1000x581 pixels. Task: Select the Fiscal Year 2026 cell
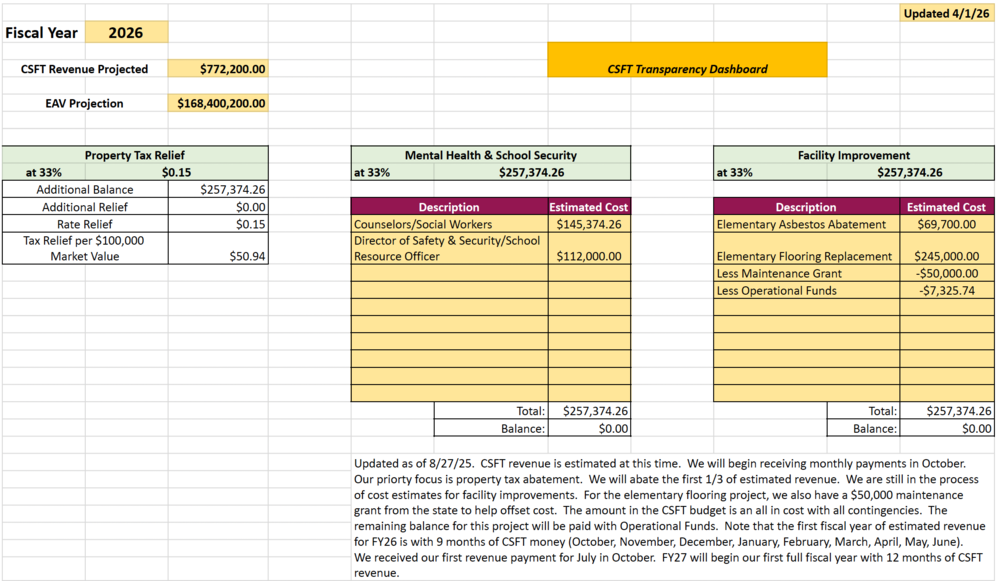click(127, 32)
